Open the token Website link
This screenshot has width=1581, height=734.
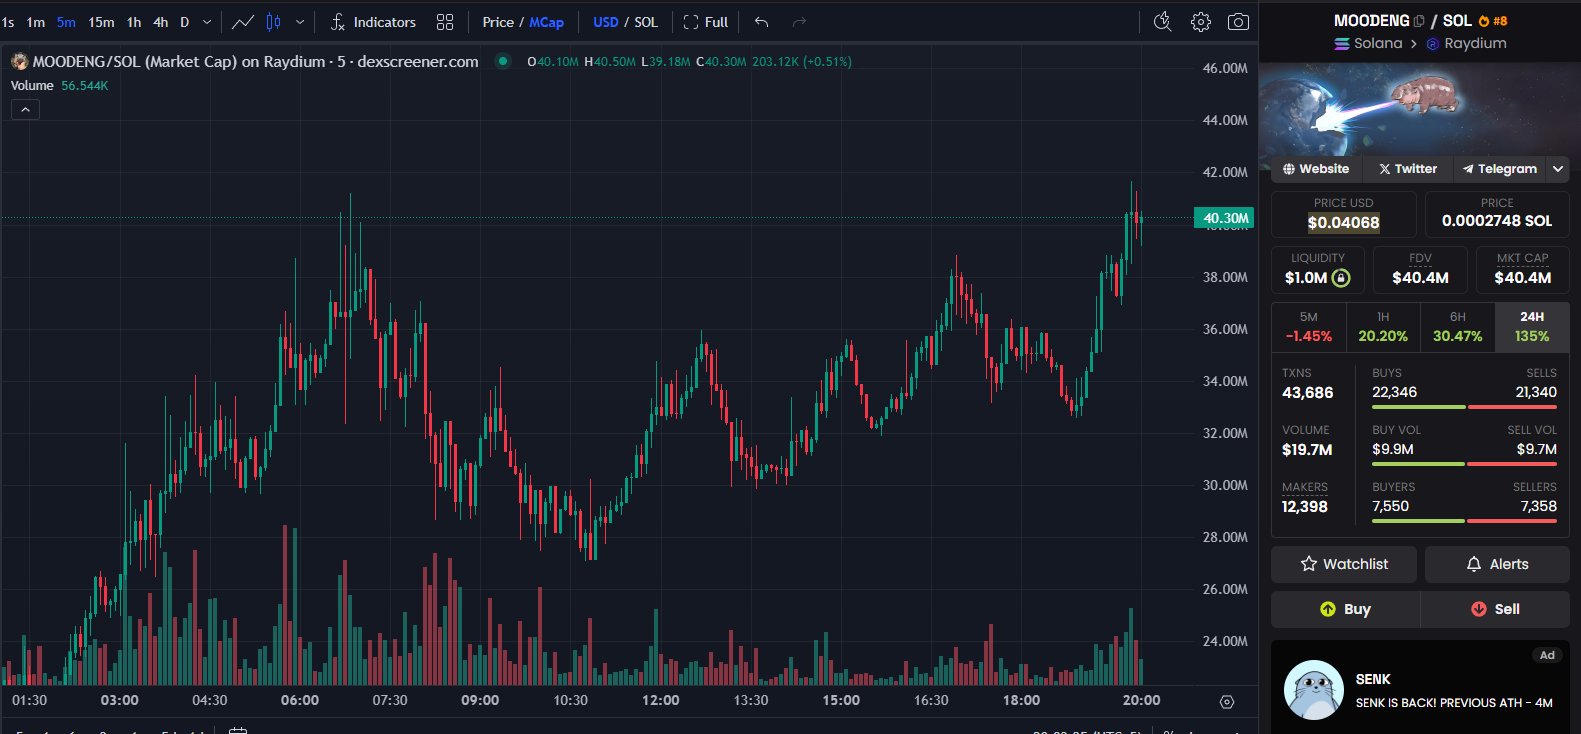[x=1316, y=169]
